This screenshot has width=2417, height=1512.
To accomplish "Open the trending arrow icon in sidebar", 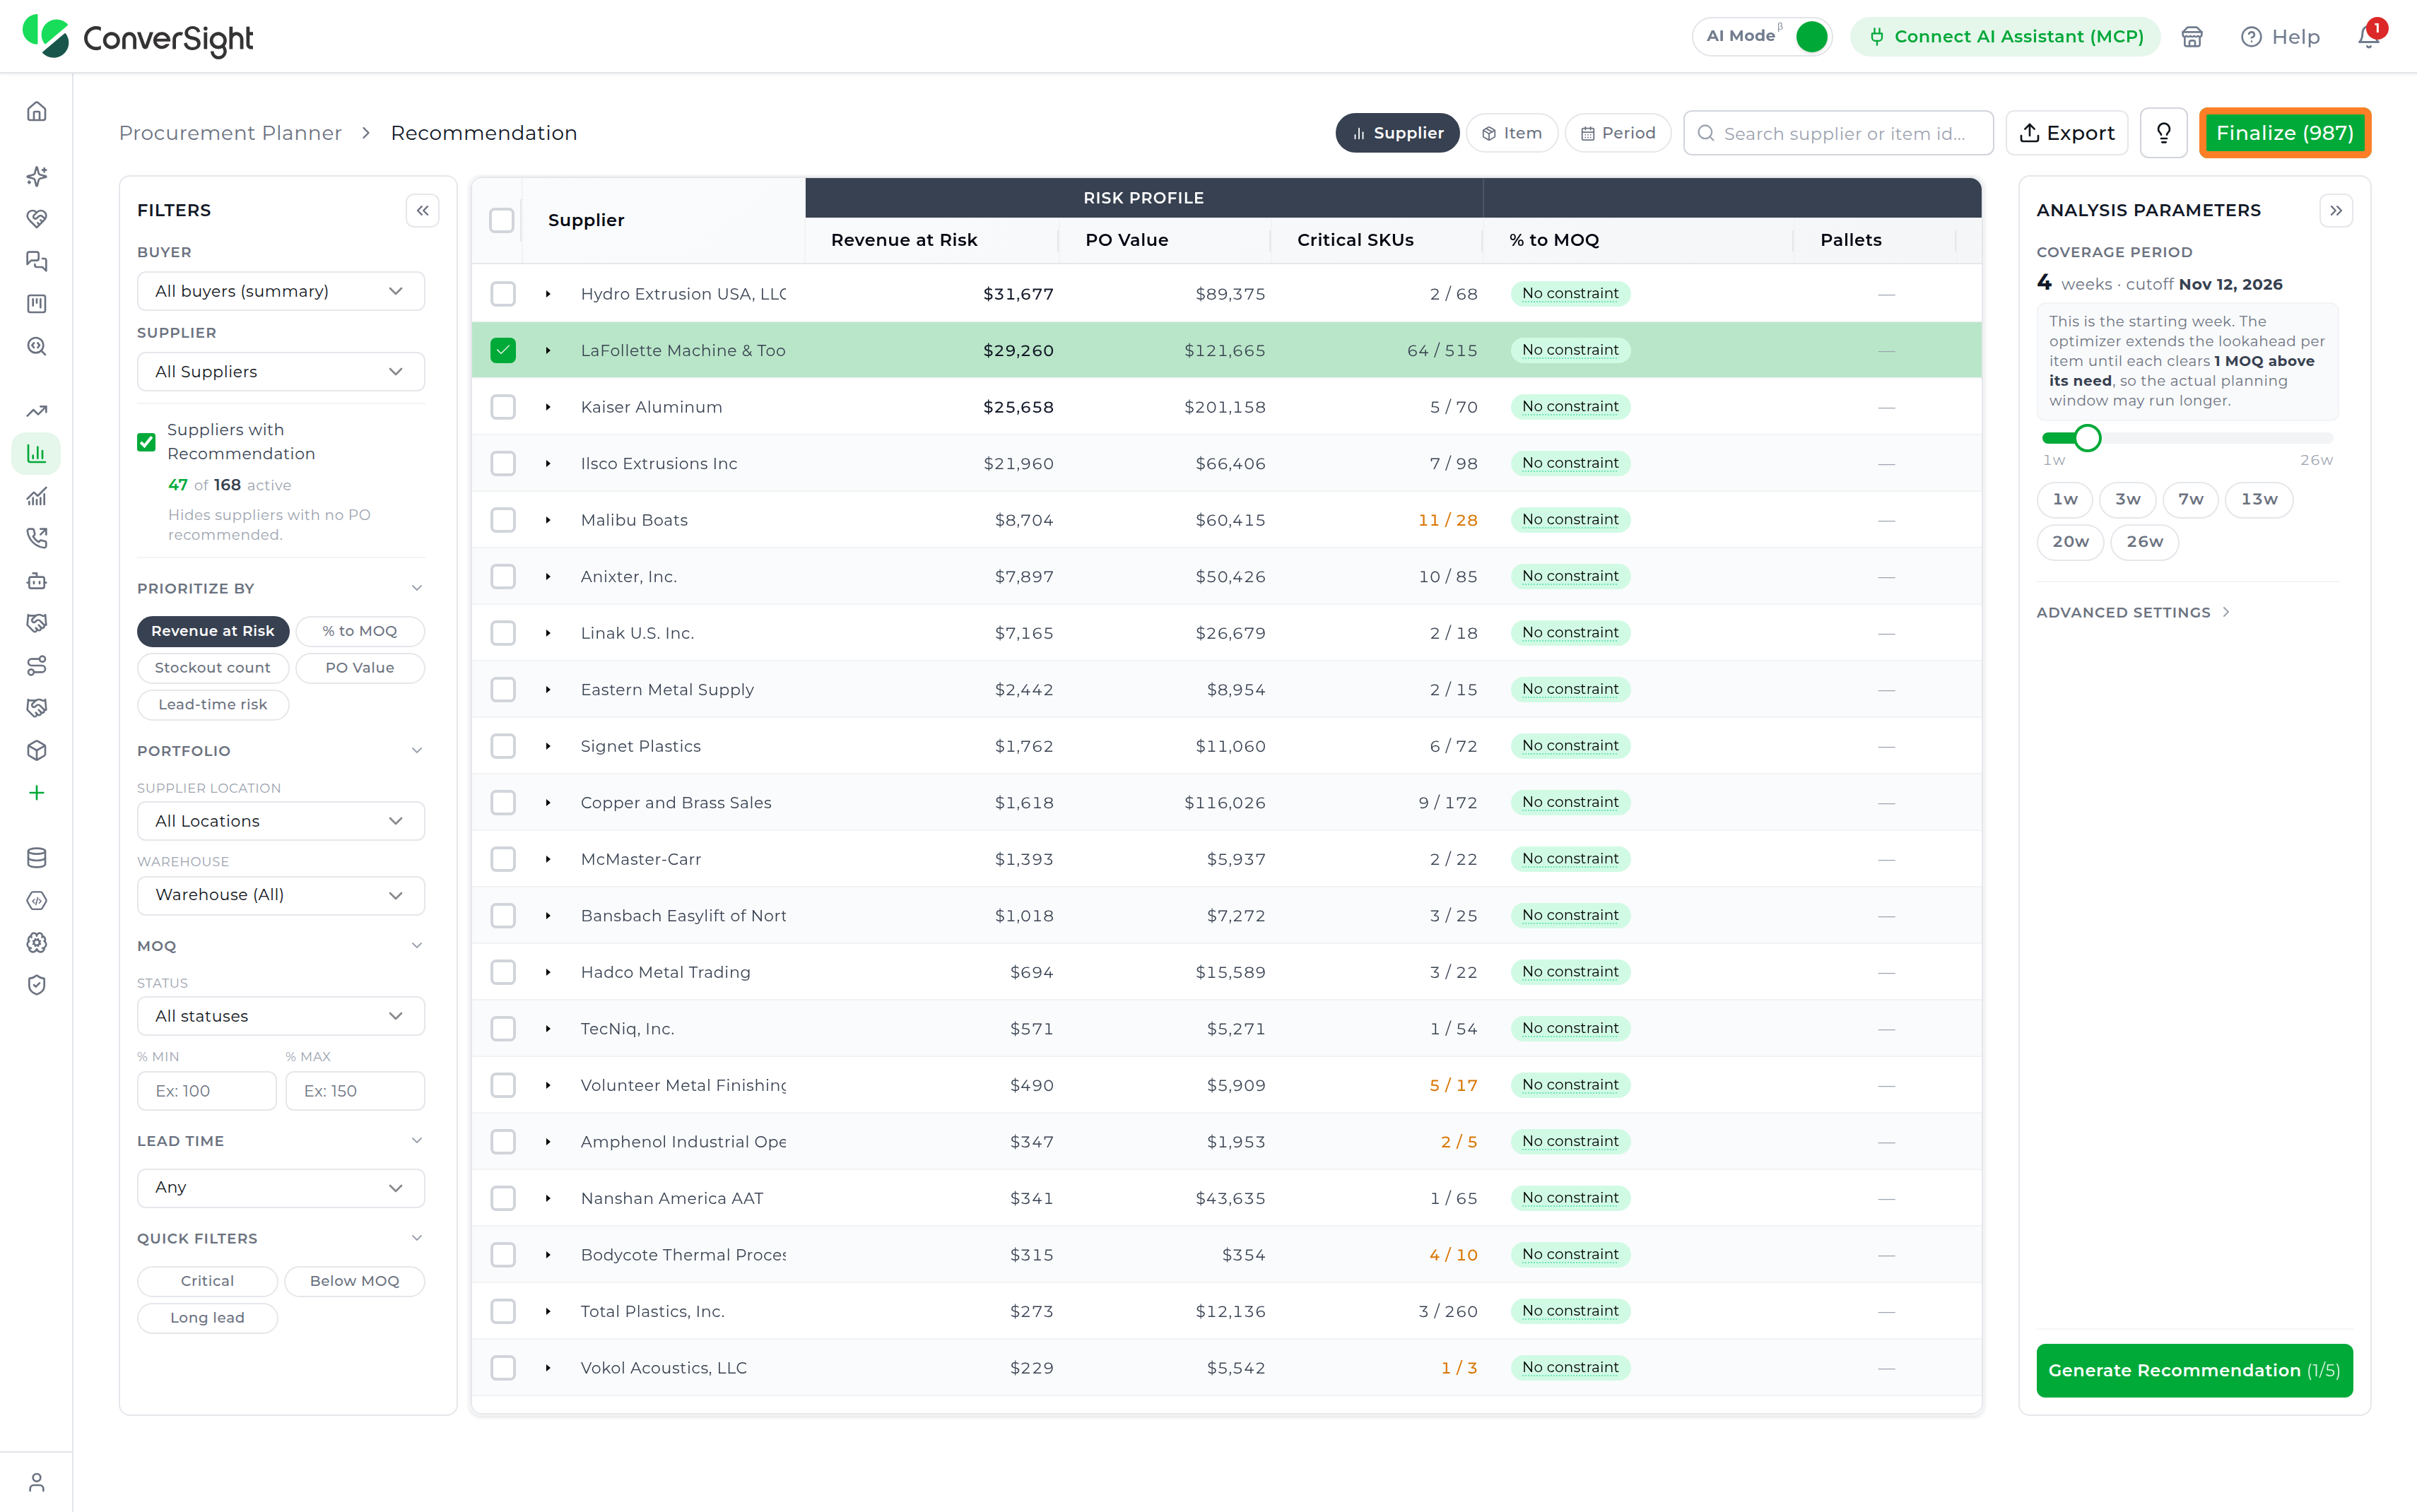I will coord(37,411).
